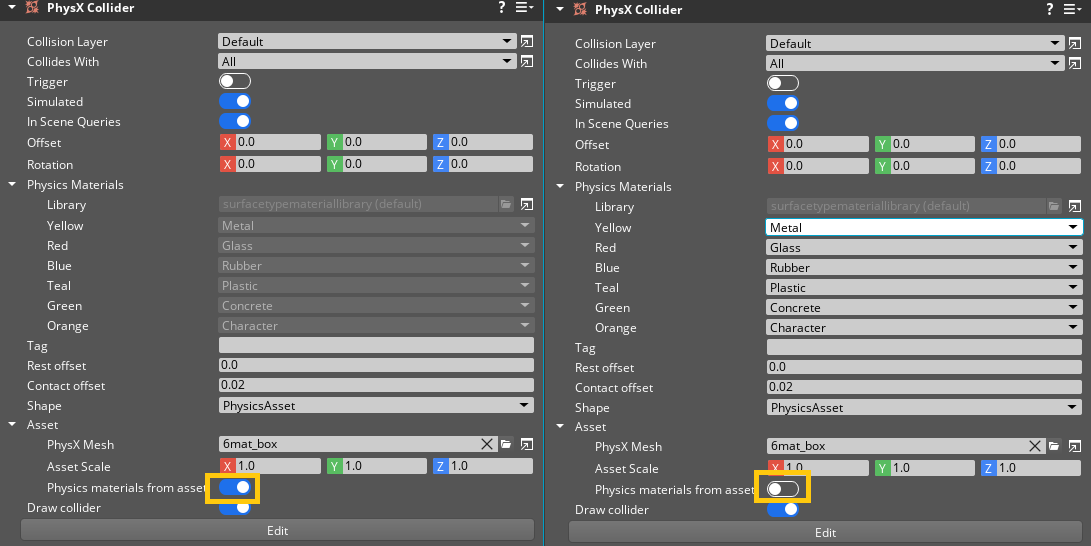Click Asset Scale Z field in right panel
This screenshot has height=546, width=1091.
[1031, 468]
